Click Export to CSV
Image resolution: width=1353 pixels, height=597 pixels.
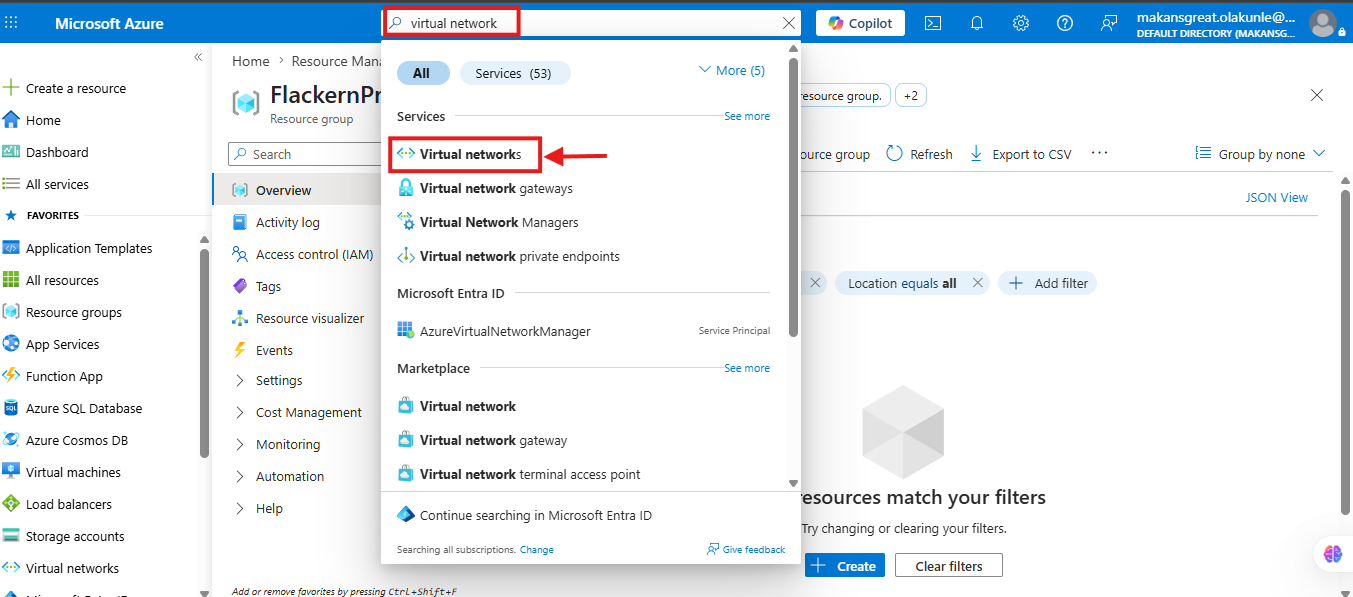[1020, 154]
